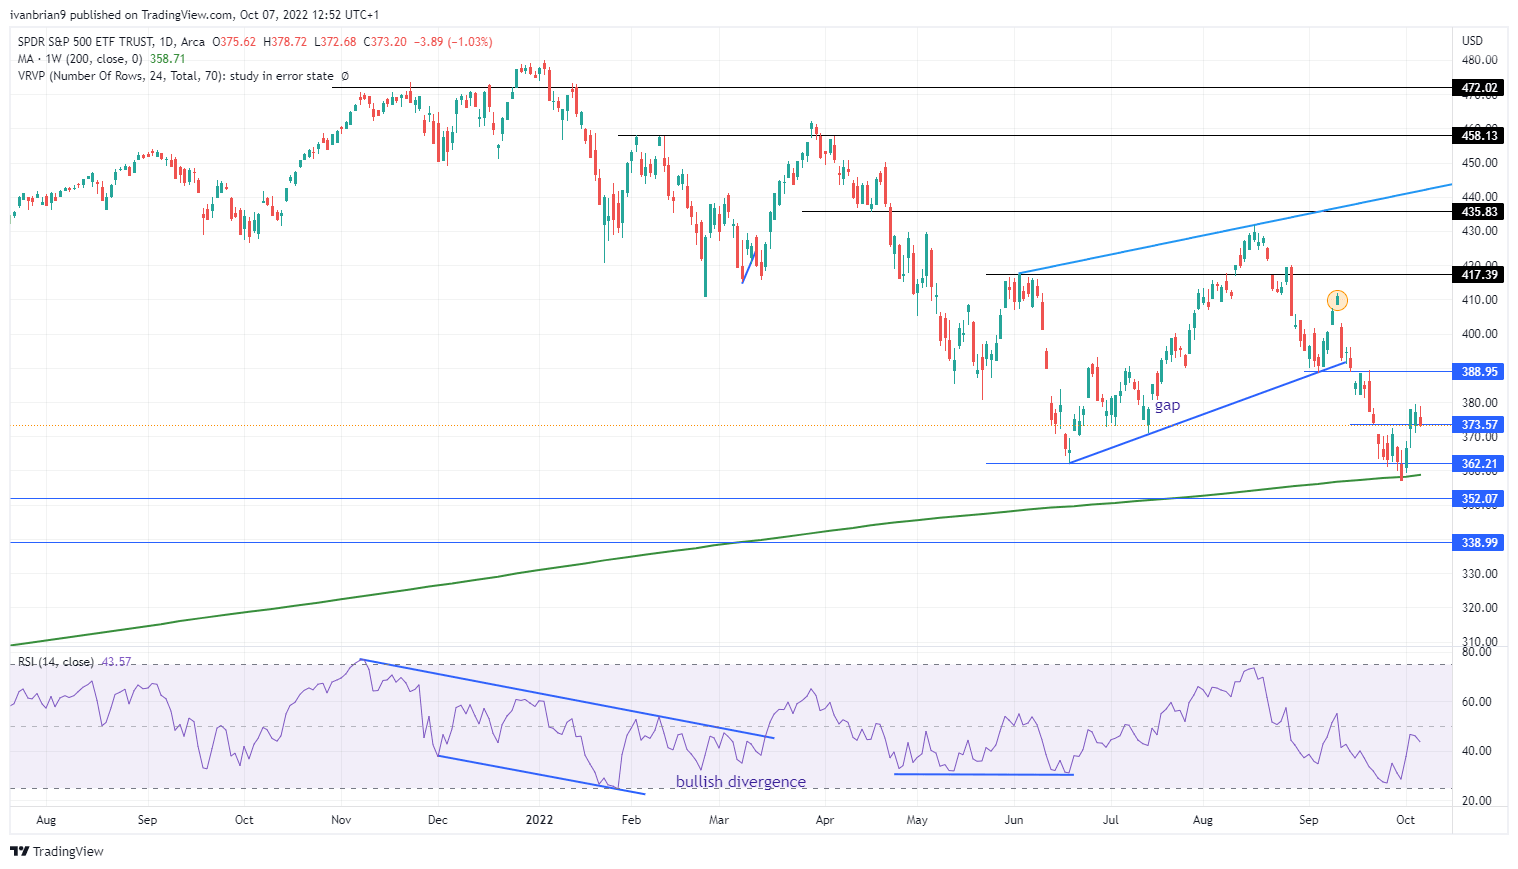
Task: Click the Ø error-state icon beside VRVP legend
Action: [344, 75]
